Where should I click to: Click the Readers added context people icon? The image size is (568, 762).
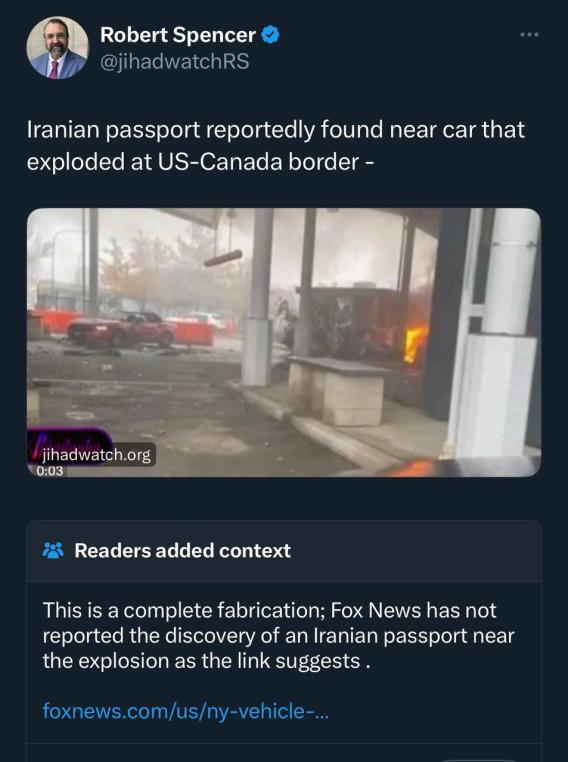point(53,550)
